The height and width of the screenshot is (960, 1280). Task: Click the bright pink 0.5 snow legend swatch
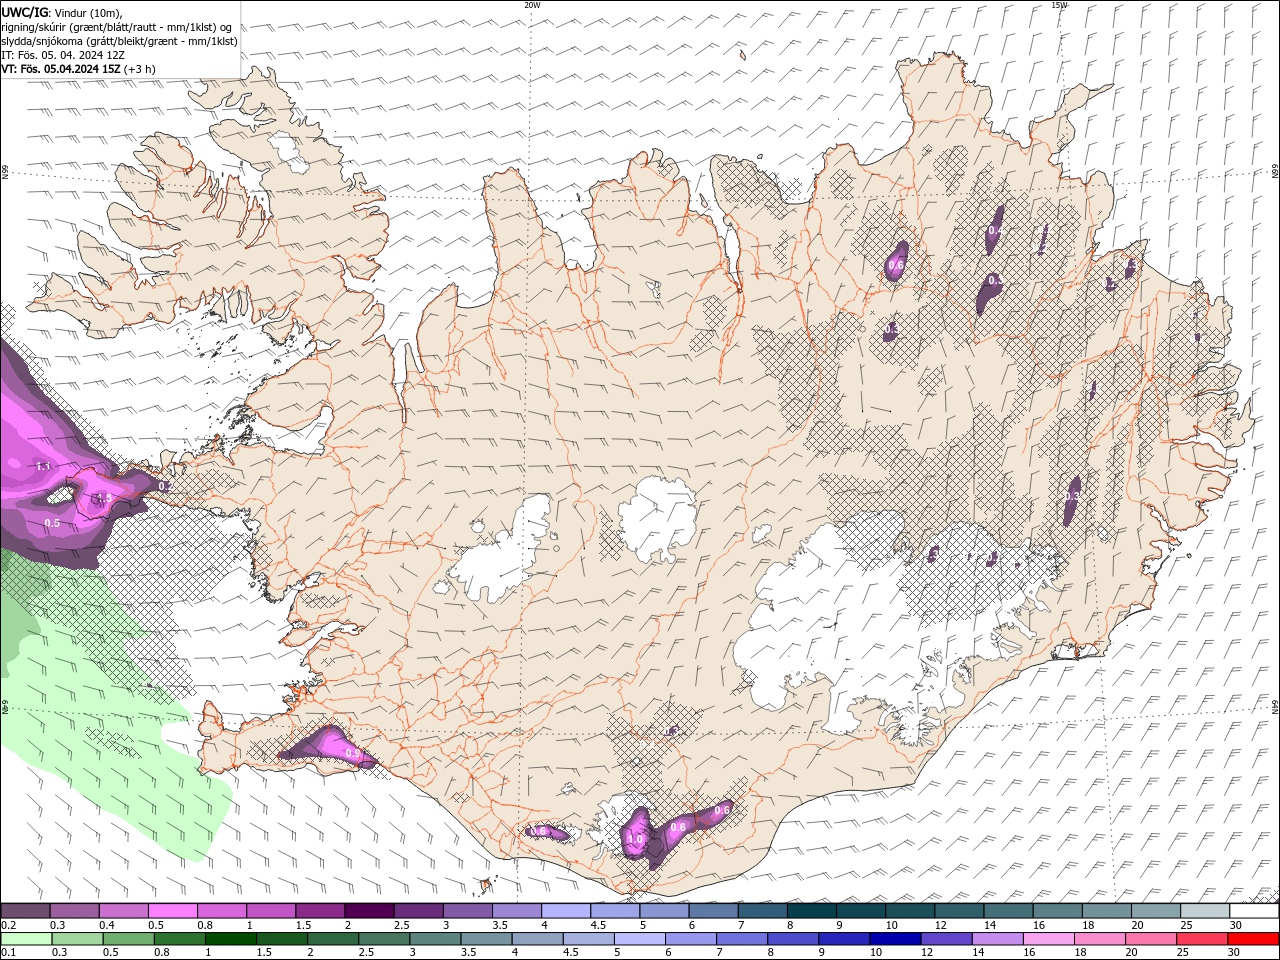click(172, 911)
